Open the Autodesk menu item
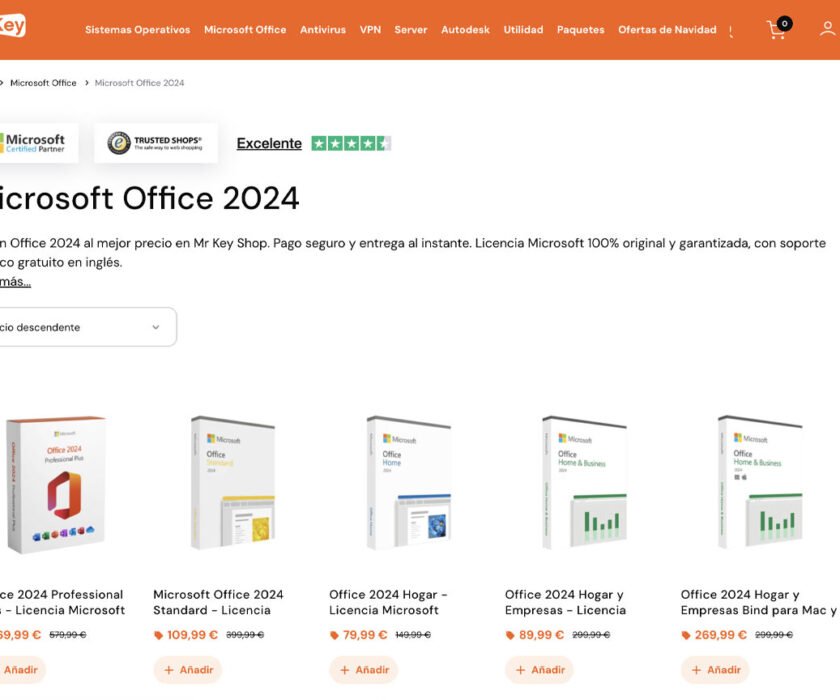The image size is (840, 700). point(466,30)
